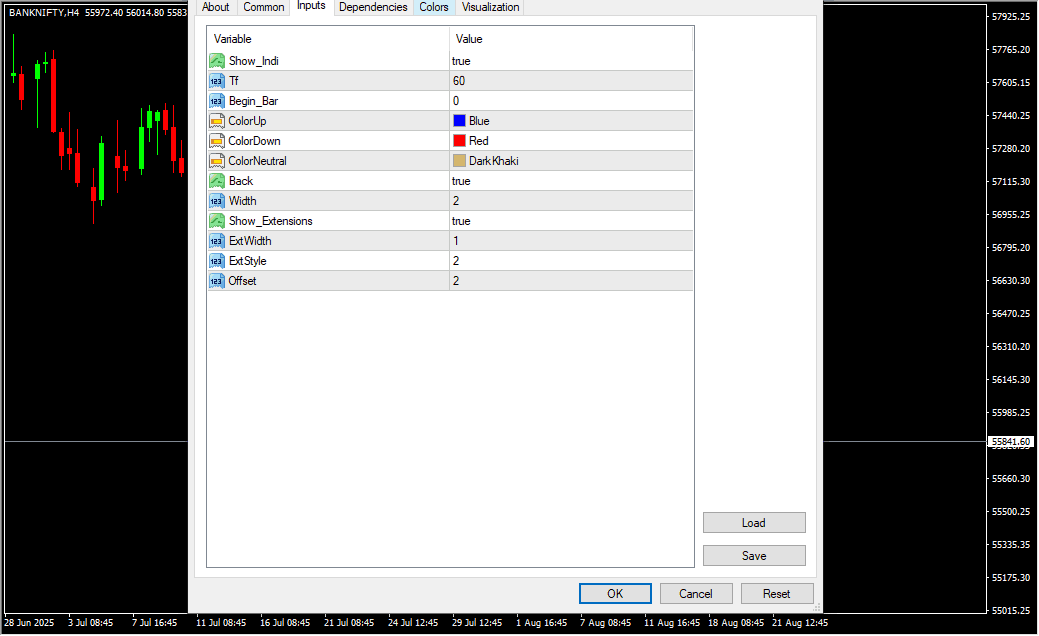1039x636 pixels.
Task: Click the Reset button
Action: 777,593
